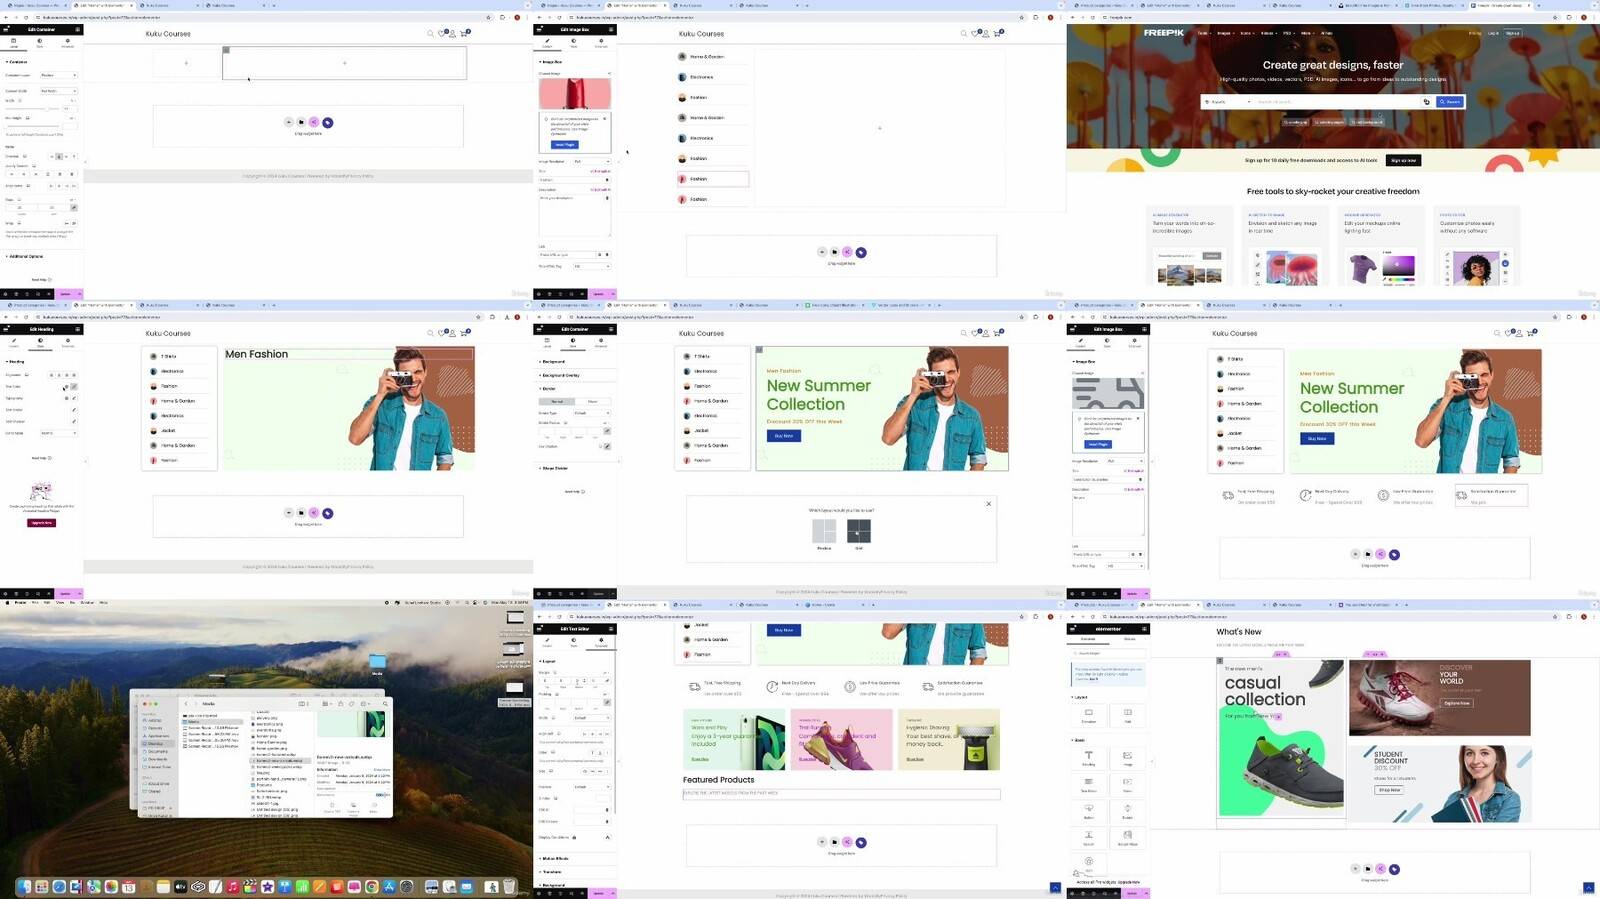Open the Border Type dropdown in the container style panel
This screenshot has width=1600, height=899.
coord(591,413)
